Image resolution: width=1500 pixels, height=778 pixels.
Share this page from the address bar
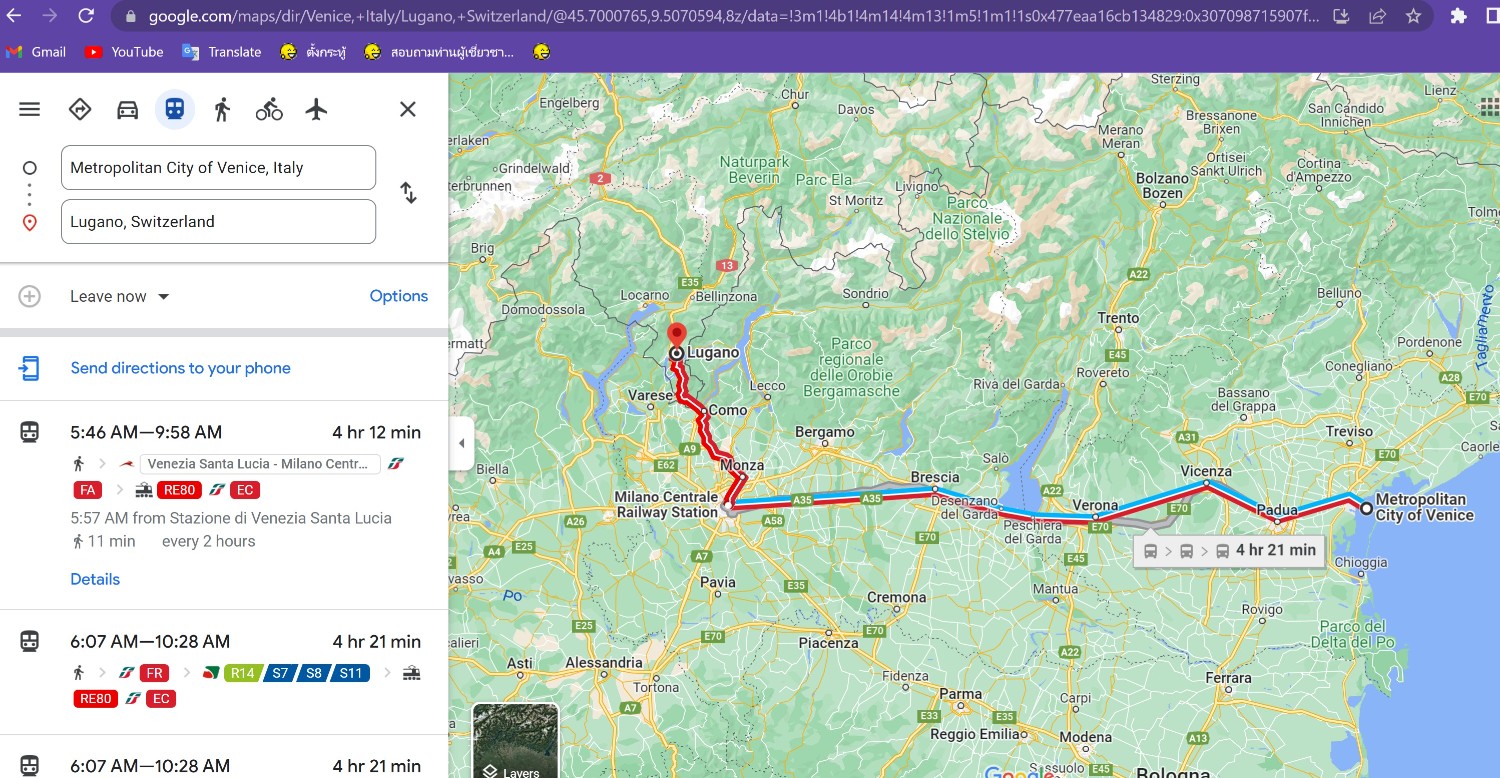(x=1378, y=16)
